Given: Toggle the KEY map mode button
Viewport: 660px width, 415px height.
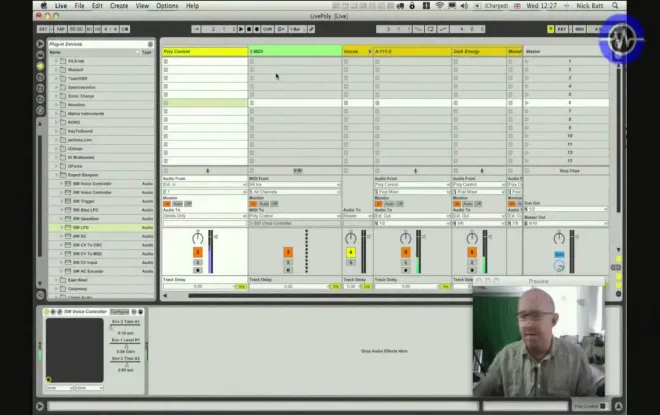Looking at the screenshot, I should (562, 29).
